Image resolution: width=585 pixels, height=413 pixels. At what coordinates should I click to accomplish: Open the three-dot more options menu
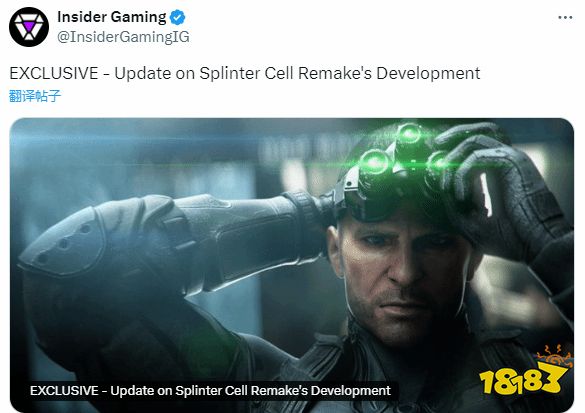coord(565,18)
